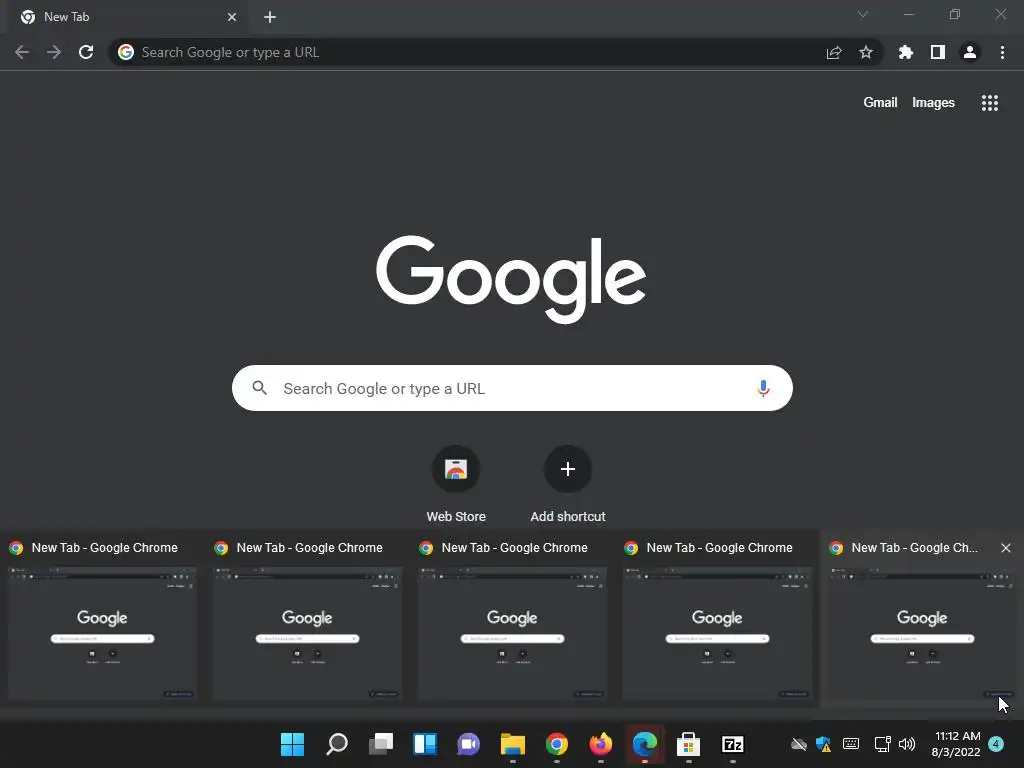Viewport: 1024px width, 768px height.
Task: Start voice search with the microphone
Action: 763,389
